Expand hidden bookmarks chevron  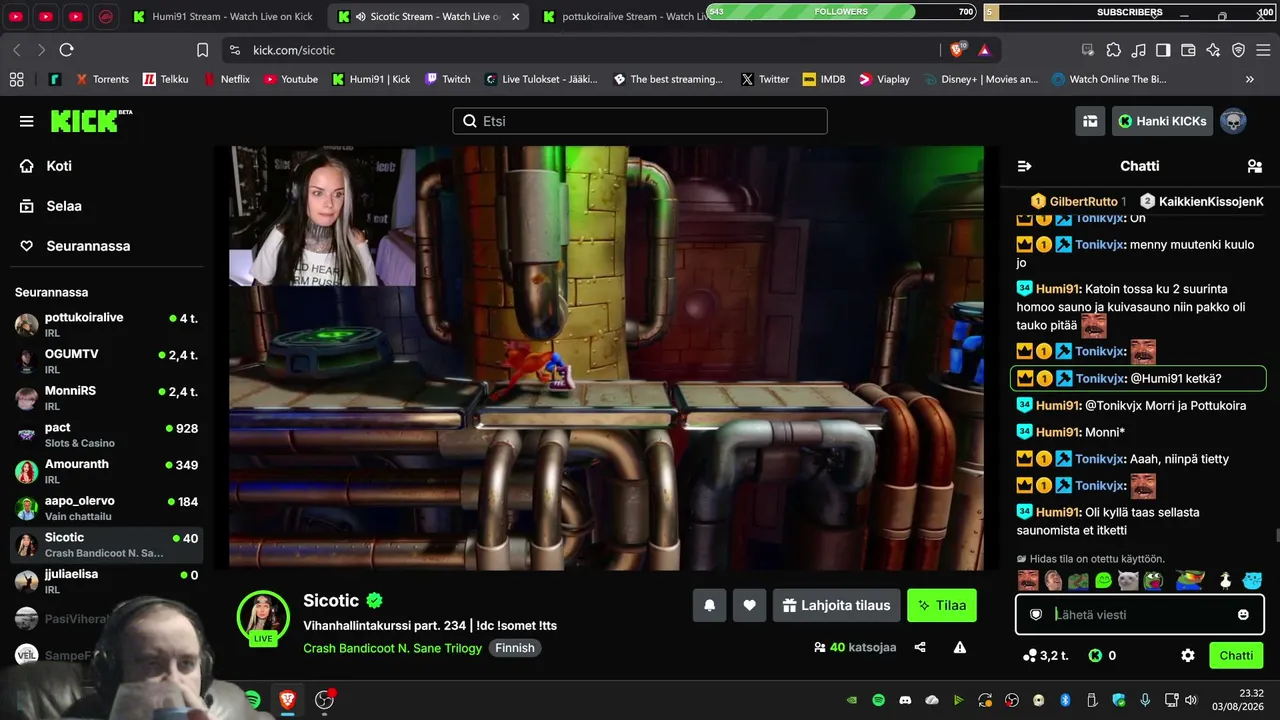coord(1250,79)
